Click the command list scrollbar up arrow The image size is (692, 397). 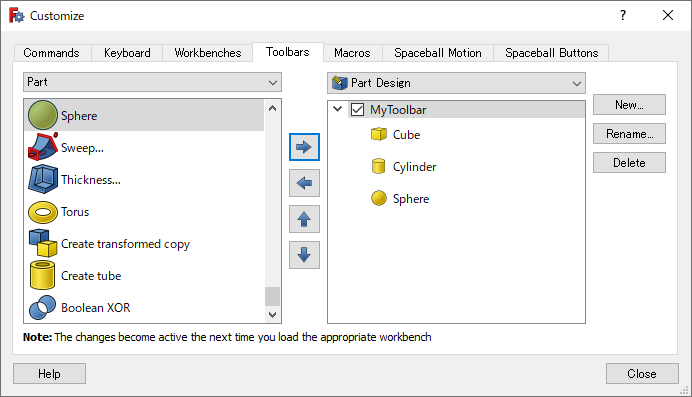pos(272,108)
